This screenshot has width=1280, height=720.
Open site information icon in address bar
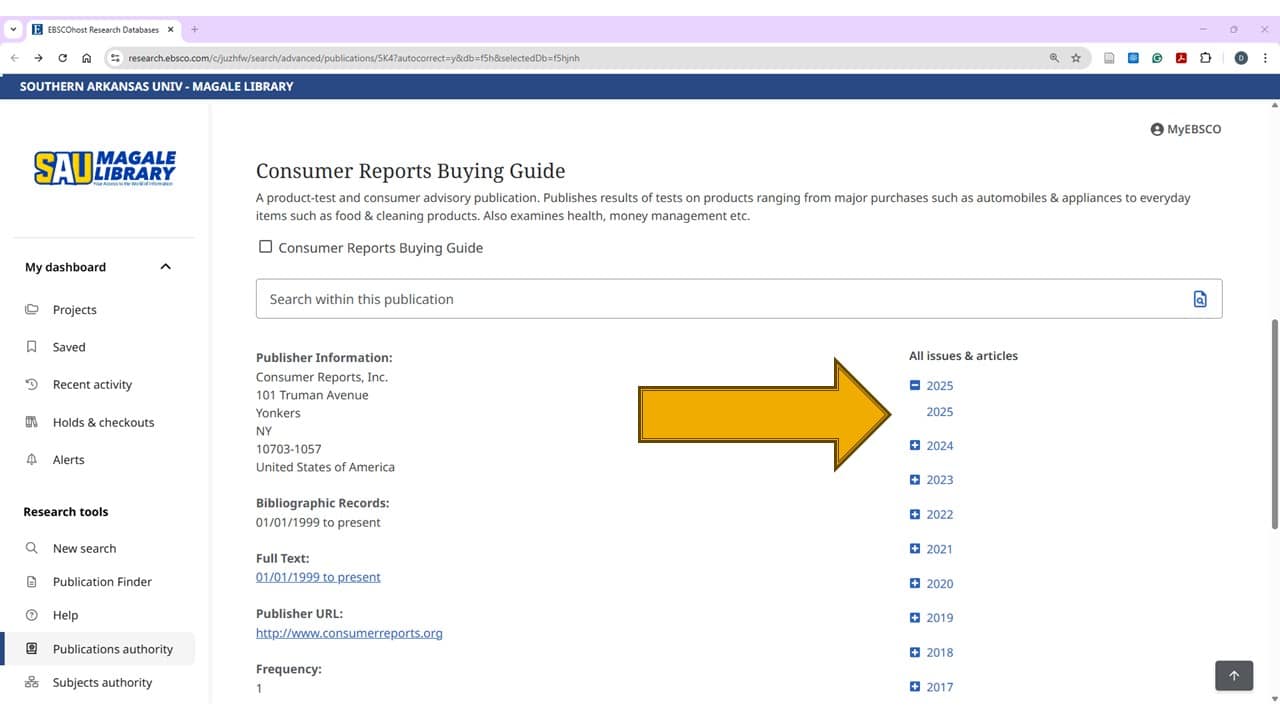[x=115, y=58]
